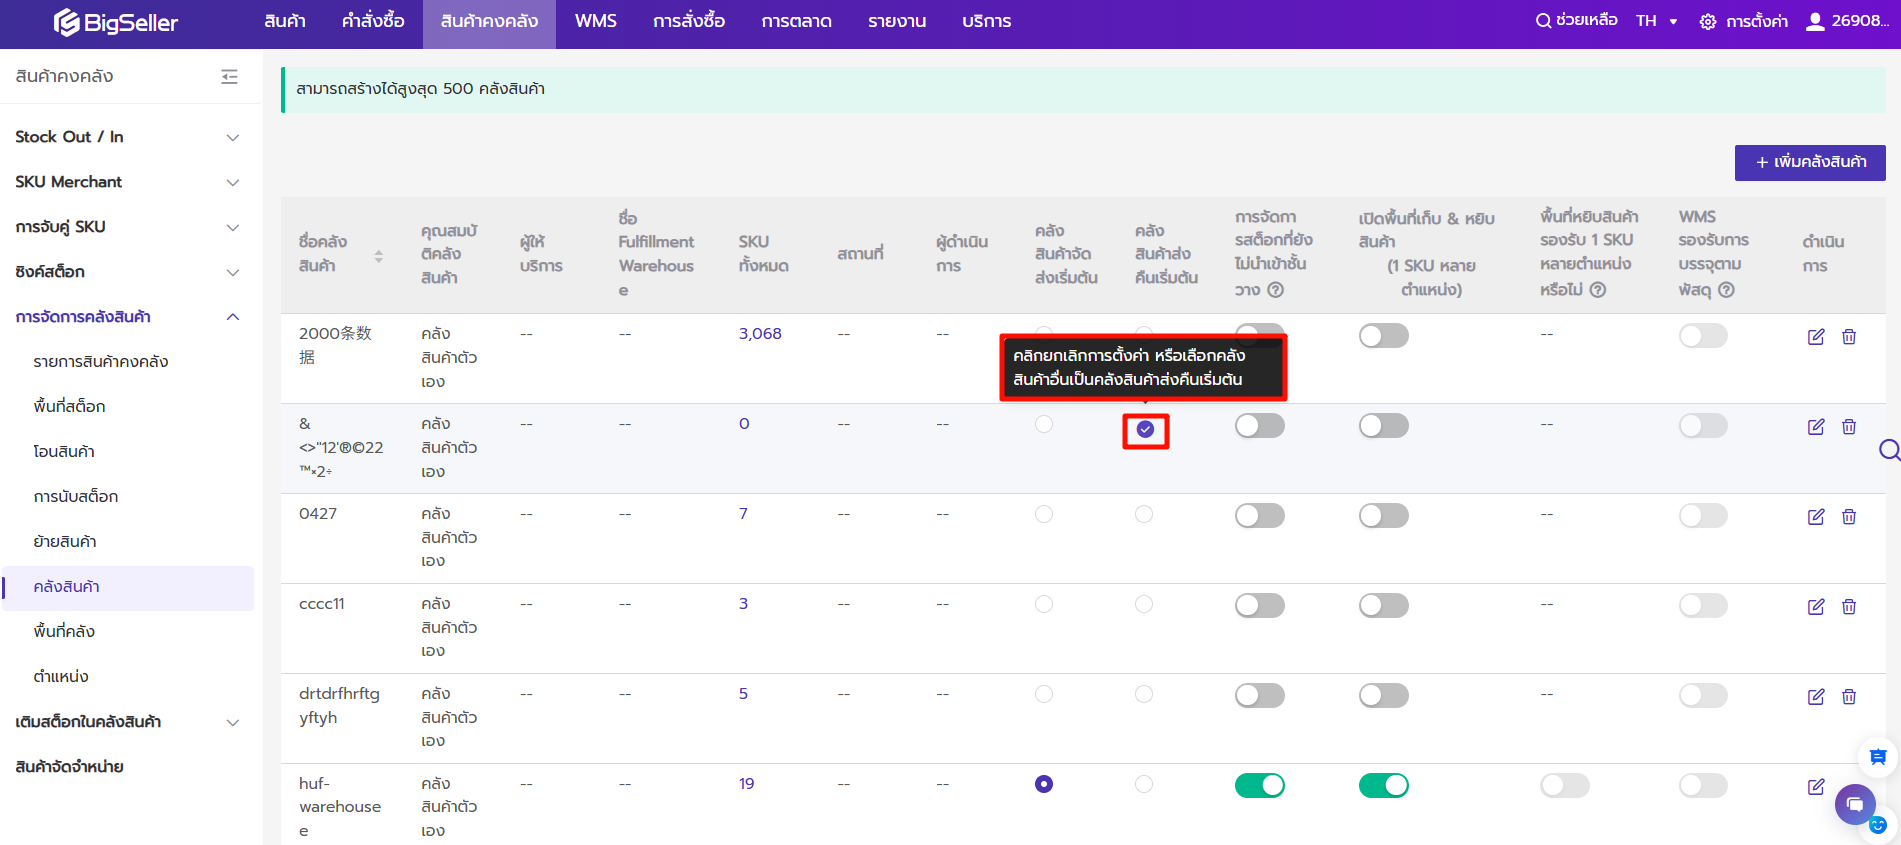The width and height of the screenshot is (1901, 845).
Task: Toggle stock management switch for 0427
Action: pos(1260,516)
